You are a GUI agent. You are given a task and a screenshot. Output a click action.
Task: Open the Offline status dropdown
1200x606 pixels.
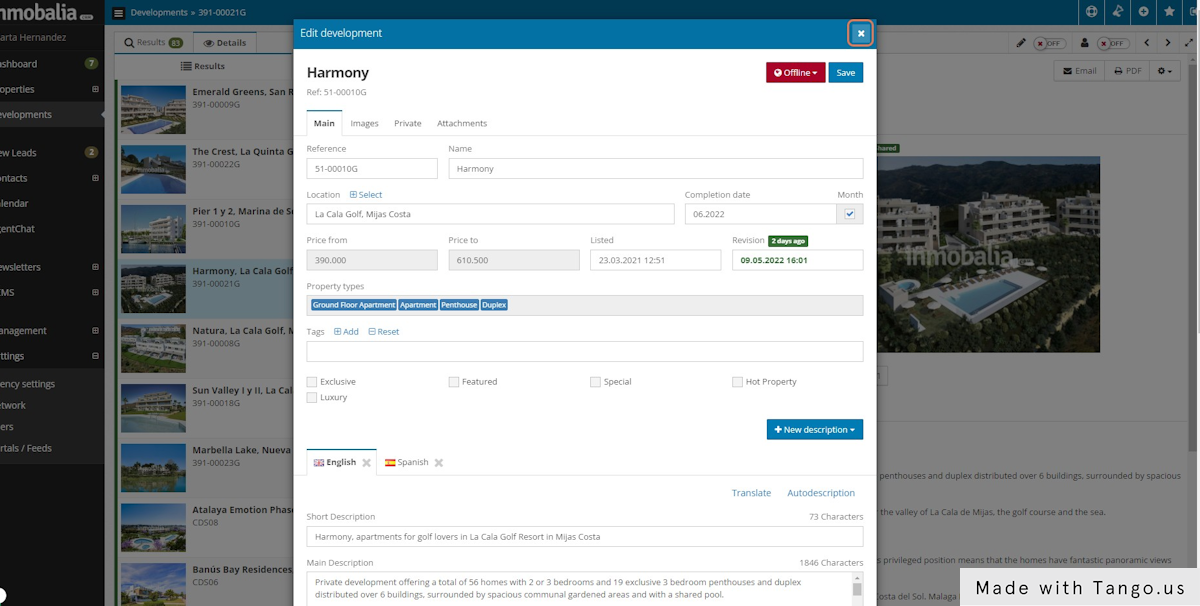coord(795,73)
